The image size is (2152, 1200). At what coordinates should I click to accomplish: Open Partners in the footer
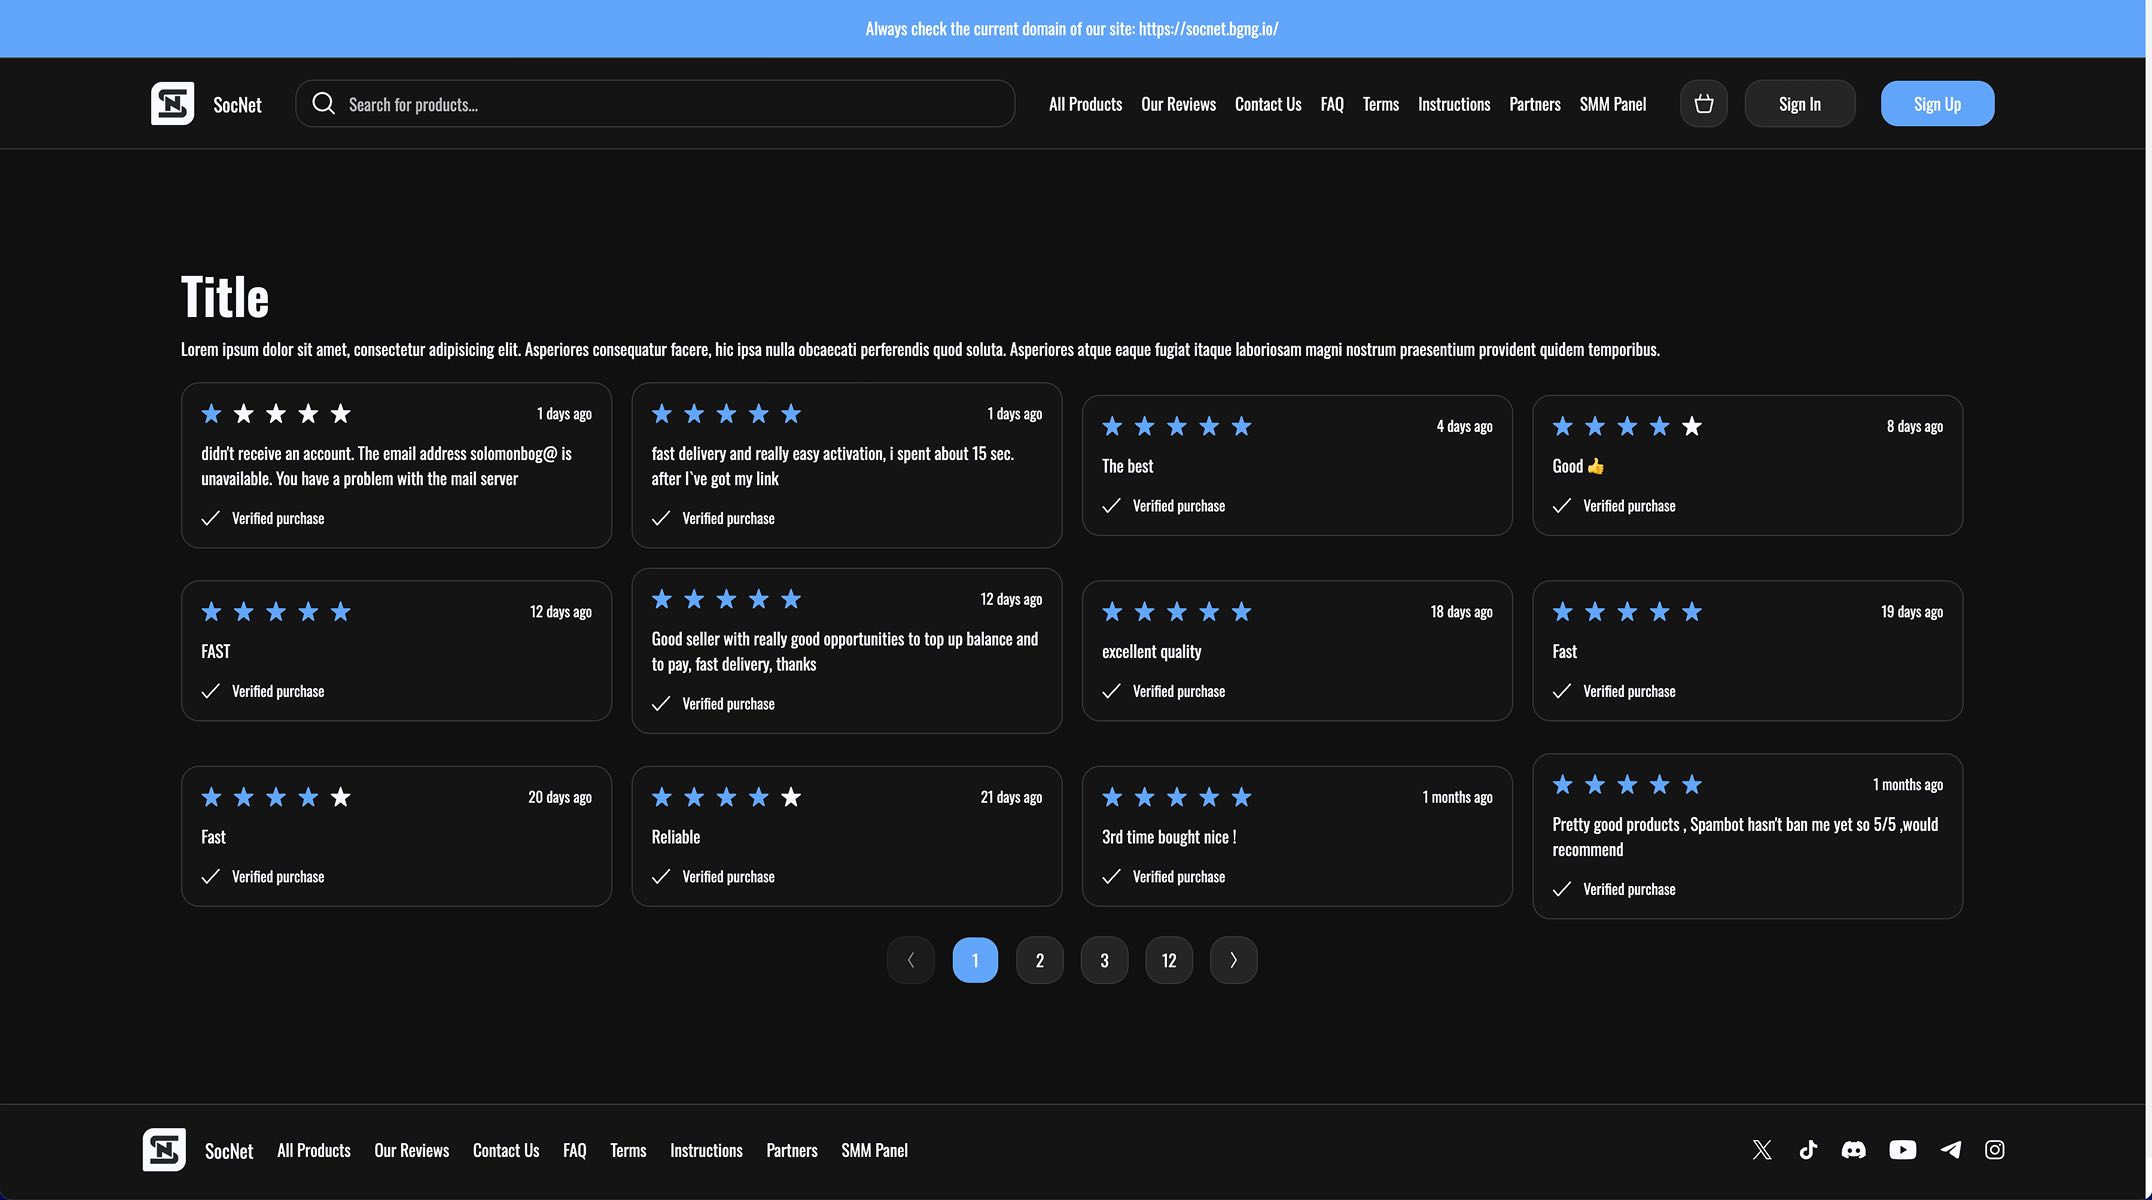[x=792, y=1150]
